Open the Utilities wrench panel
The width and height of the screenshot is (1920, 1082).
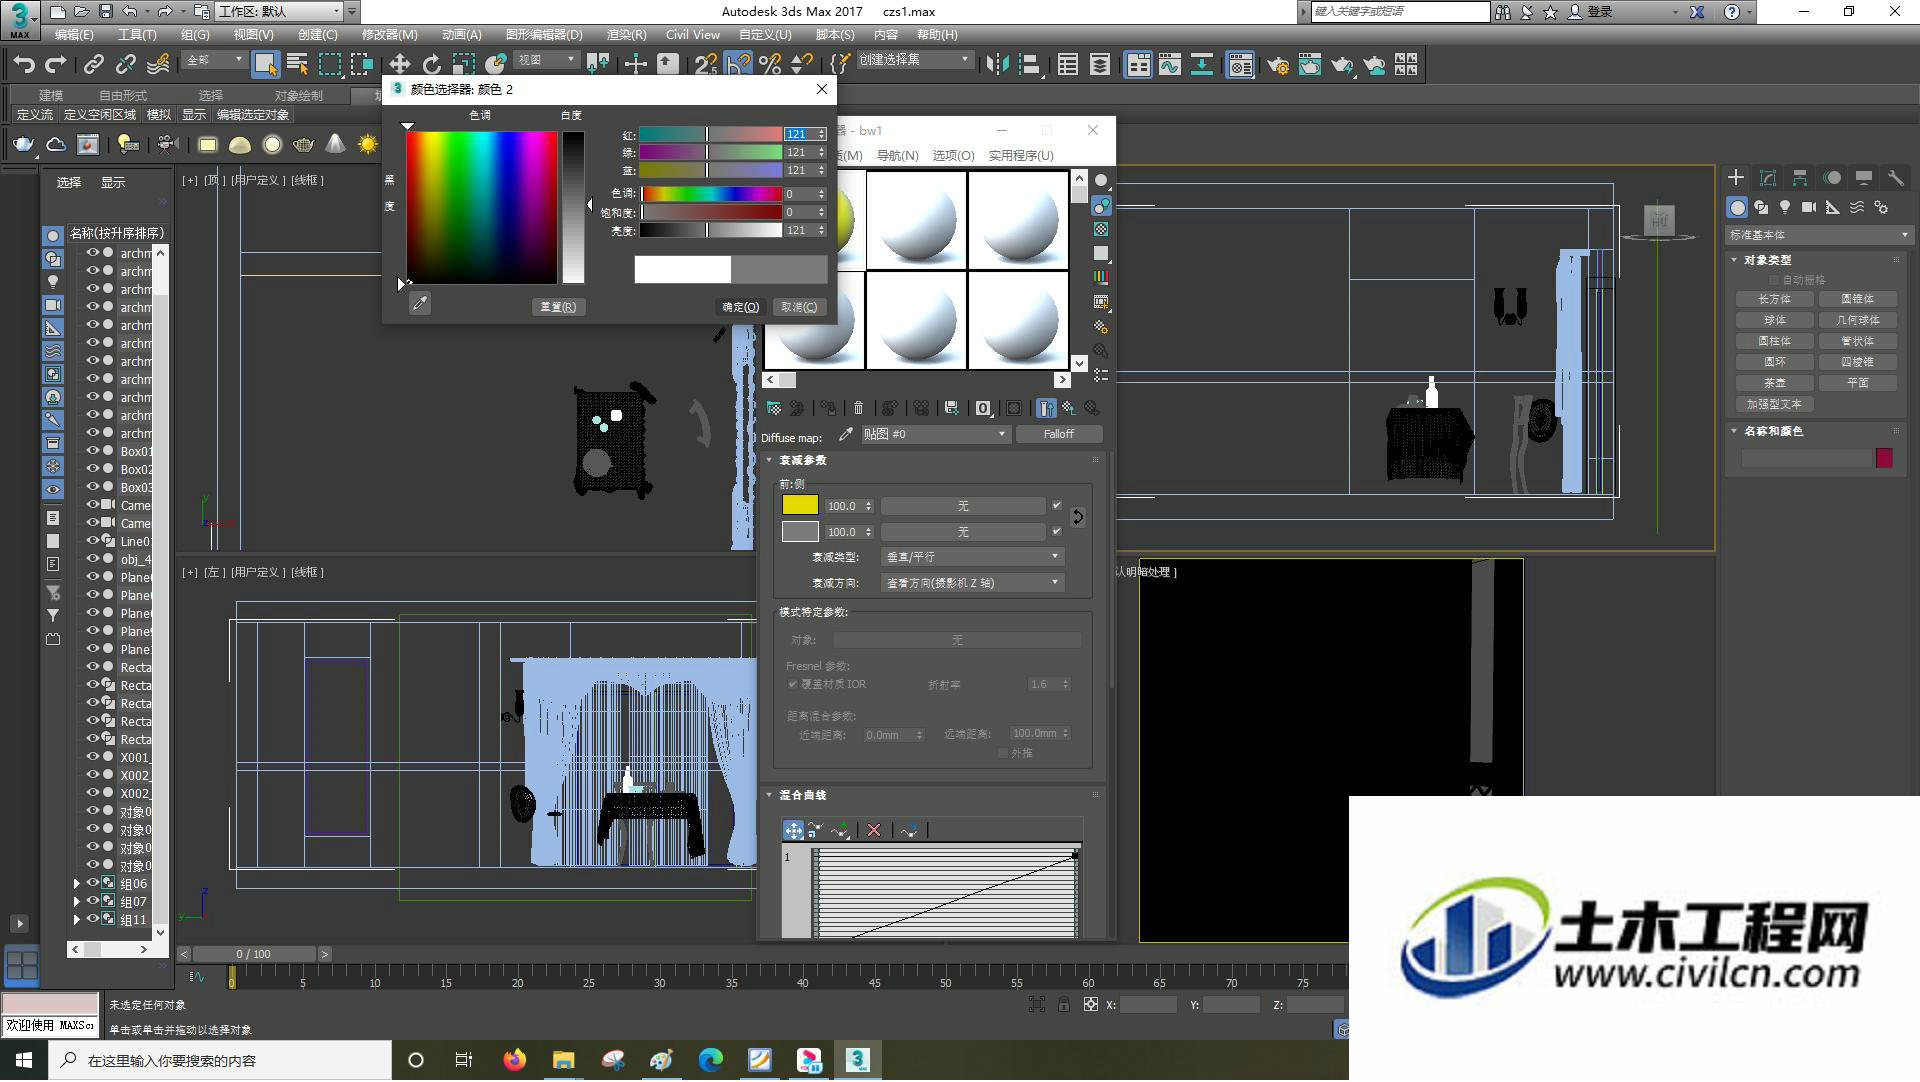coord(1896,178)
